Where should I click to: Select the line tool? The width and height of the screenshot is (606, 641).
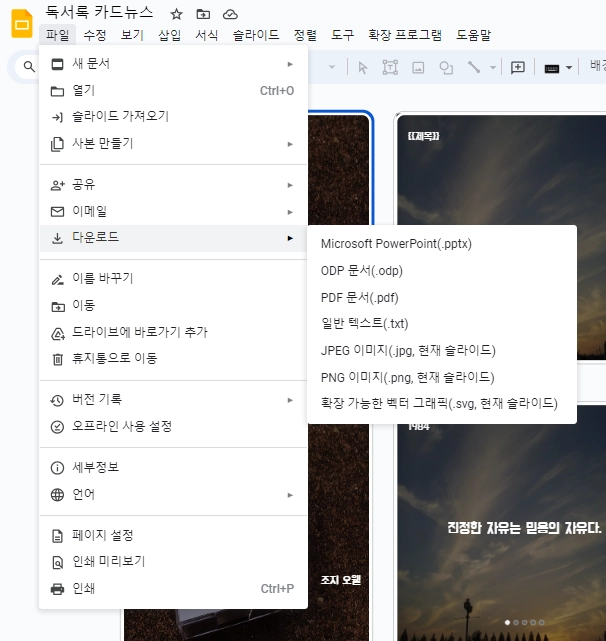point(474,67)
